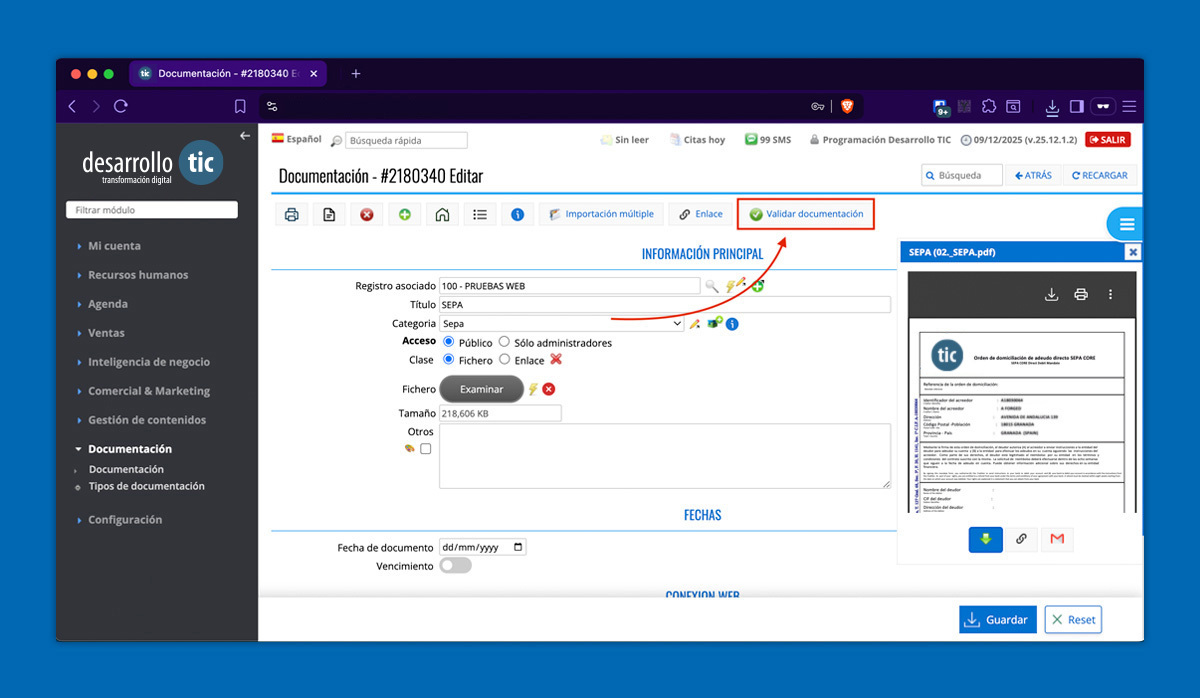Viewport: 1200px width, 698px height.
Task: Click the print document toolbar icon
Action: 291,214
